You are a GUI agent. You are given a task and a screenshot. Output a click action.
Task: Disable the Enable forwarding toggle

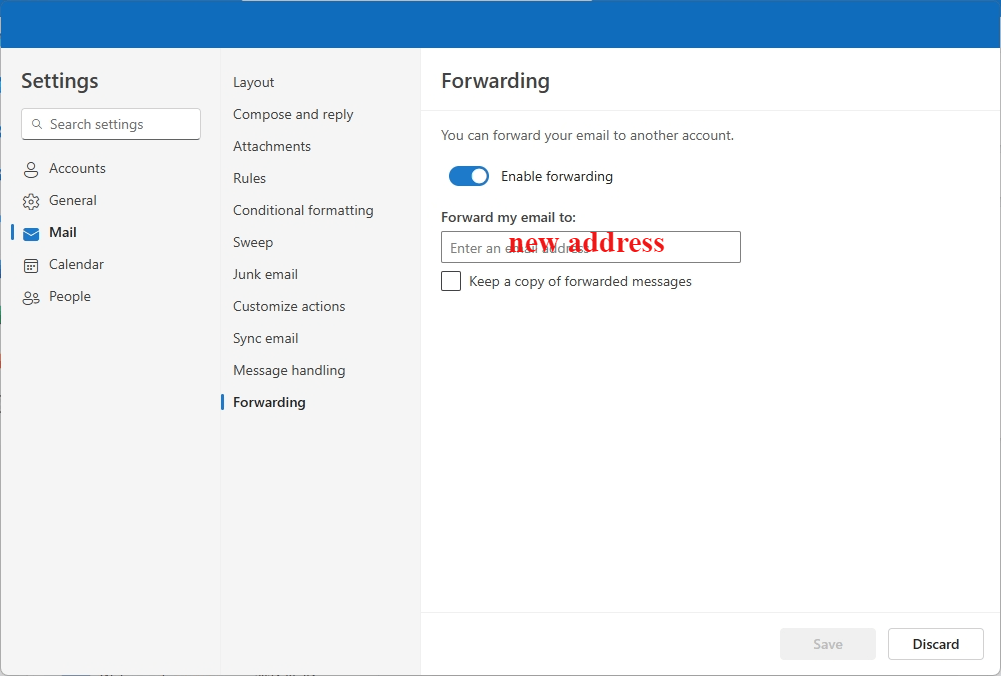[x=468, y=176]
